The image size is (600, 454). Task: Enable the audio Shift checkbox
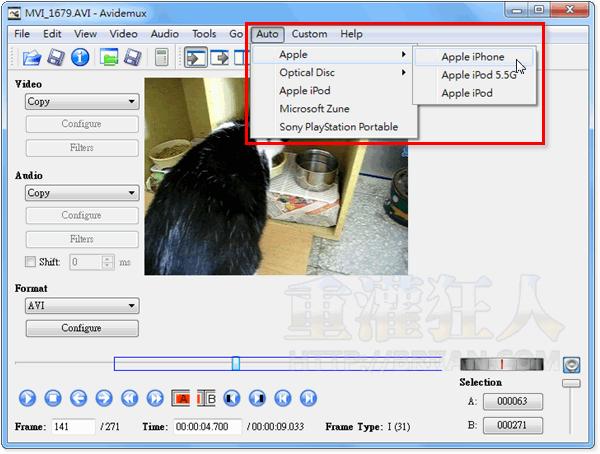pos(30,262)
